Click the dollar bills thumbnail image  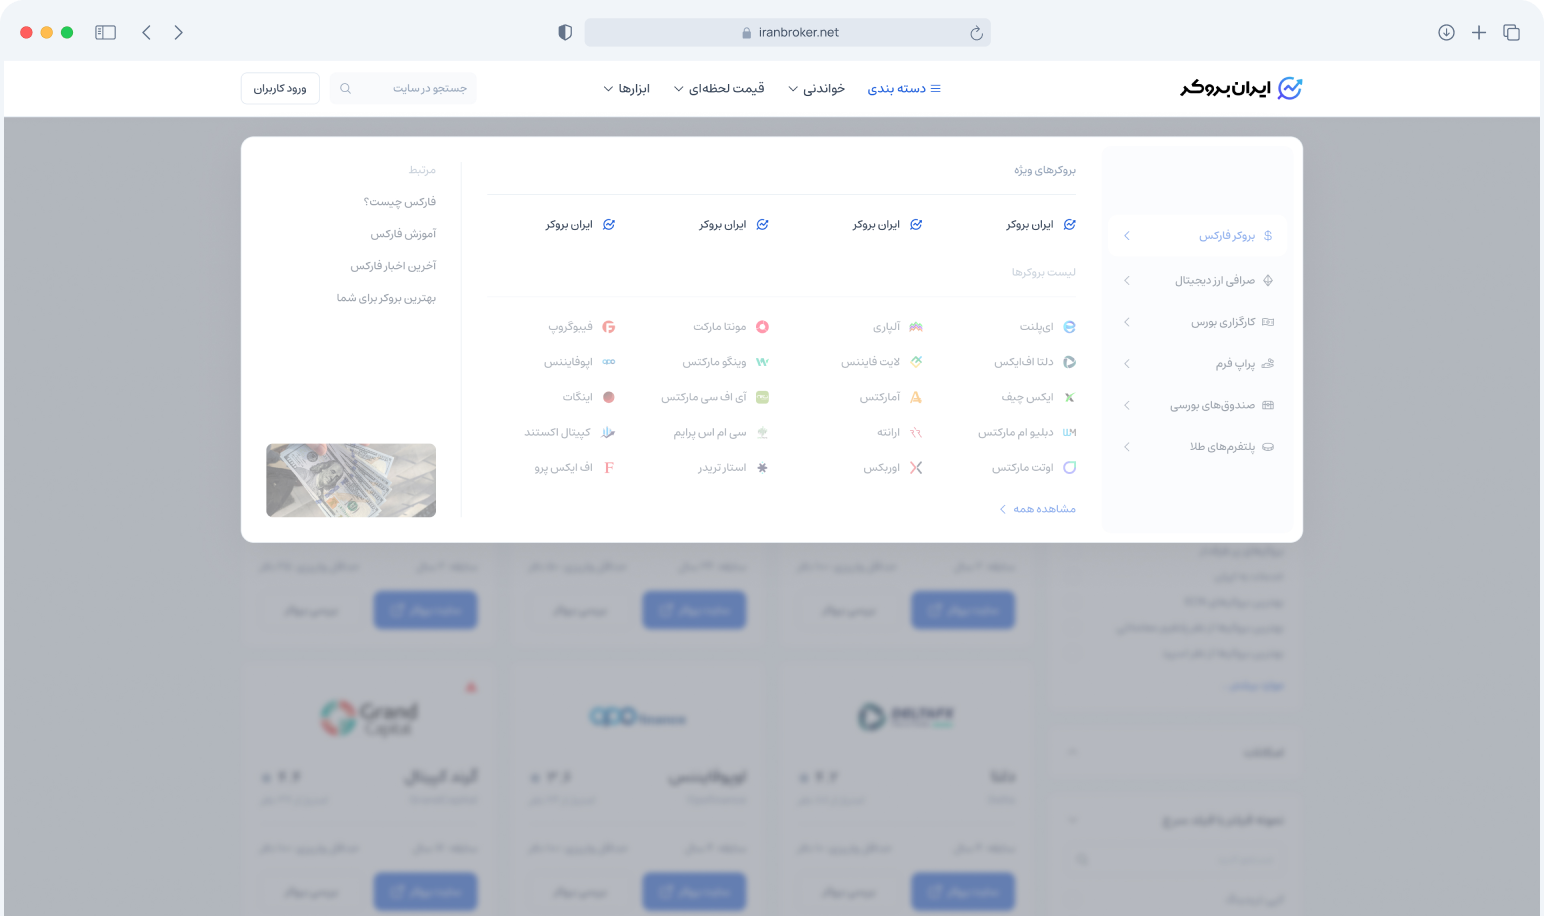(351, 480)
